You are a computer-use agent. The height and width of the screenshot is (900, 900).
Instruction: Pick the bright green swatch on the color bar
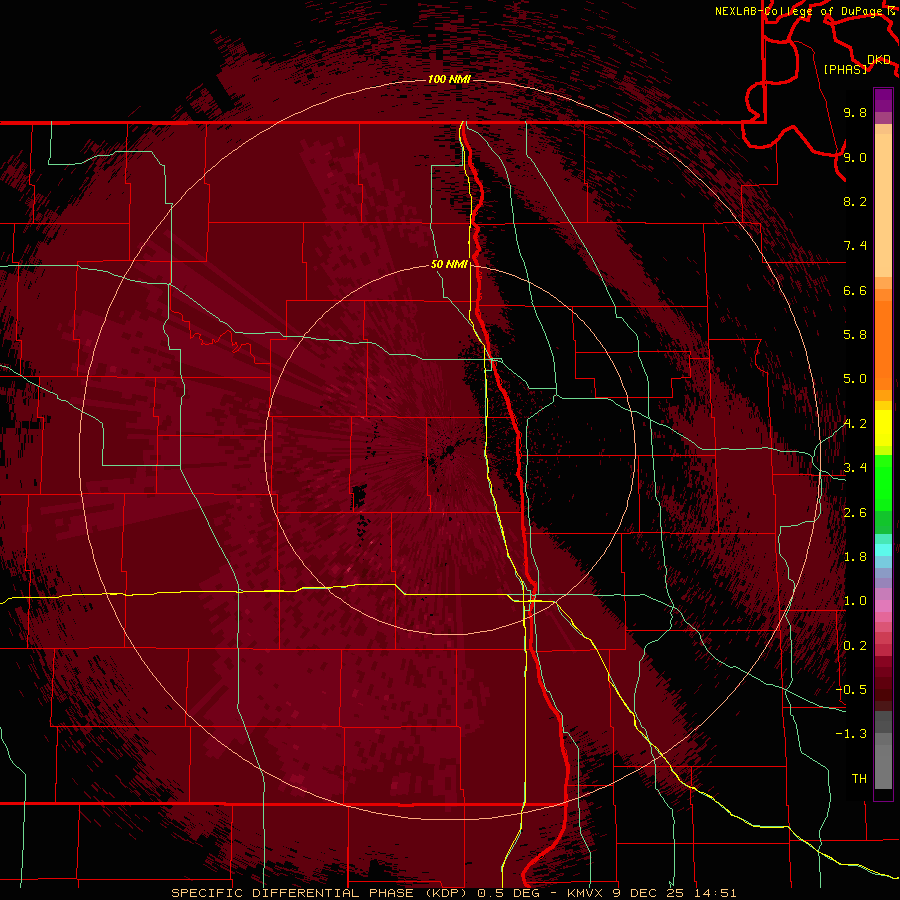883,482
